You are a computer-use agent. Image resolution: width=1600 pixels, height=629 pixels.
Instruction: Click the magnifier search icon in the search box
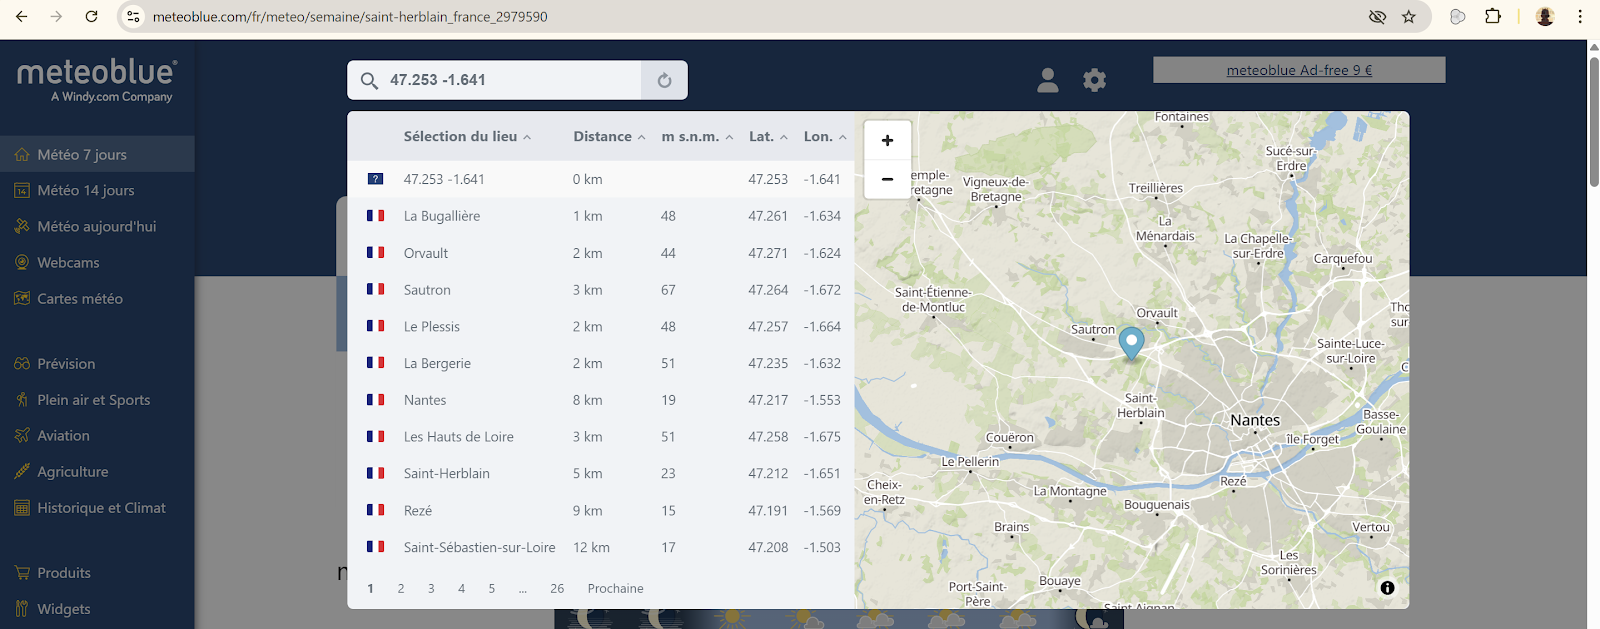(369, 81)
